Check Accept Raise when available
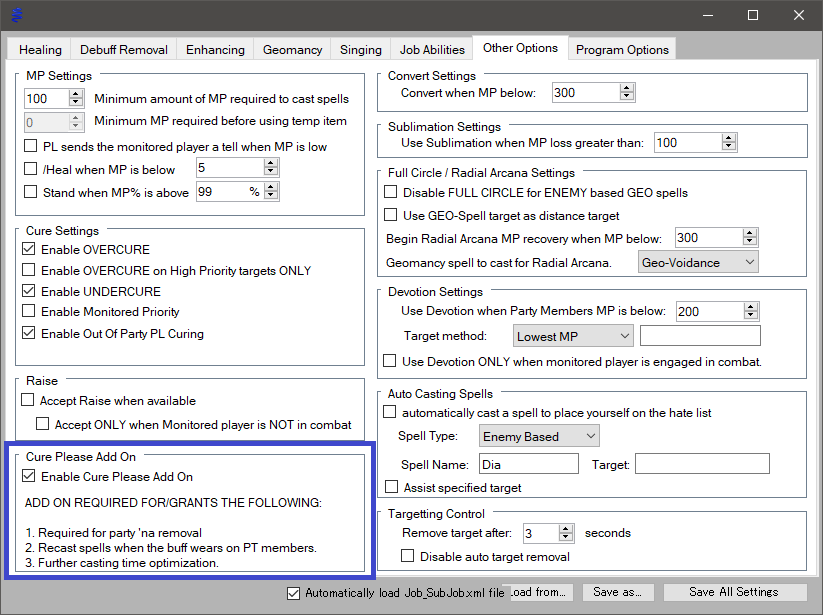This screenshot has width=823, height=615. tap(28, 400)
